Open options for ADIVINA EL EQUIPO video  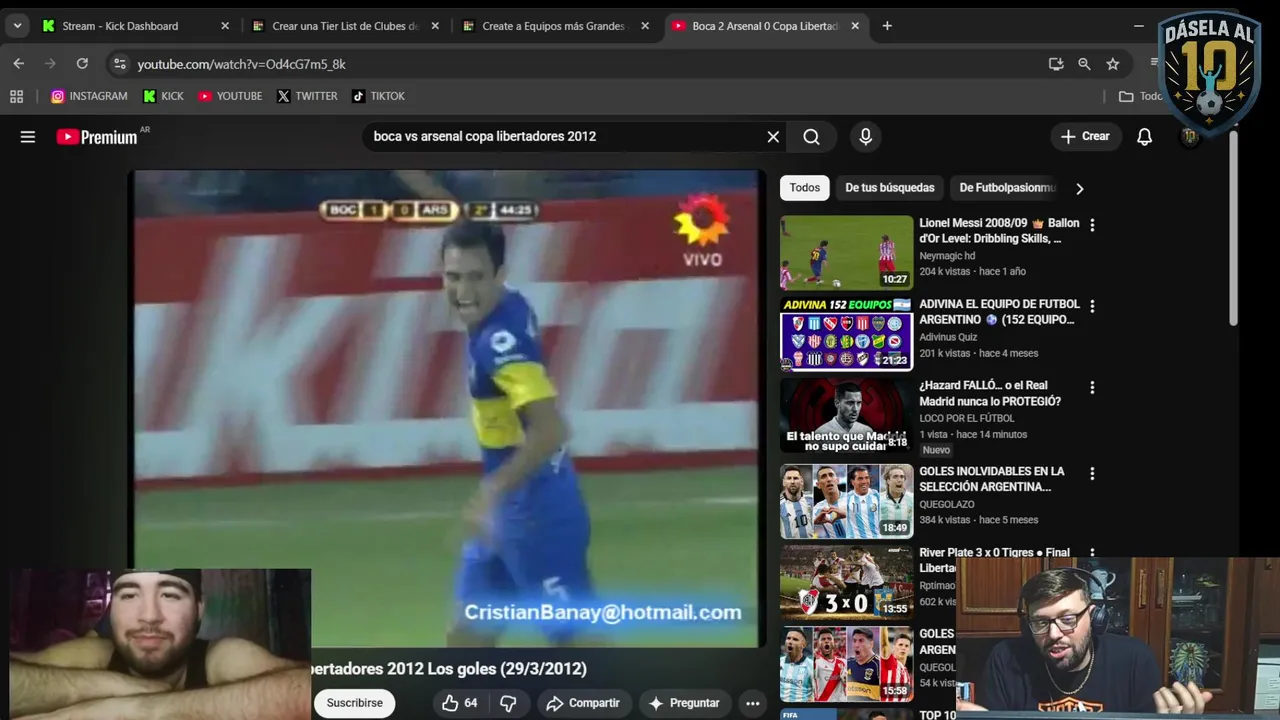pyautogui.click(x=1092, y=306)
